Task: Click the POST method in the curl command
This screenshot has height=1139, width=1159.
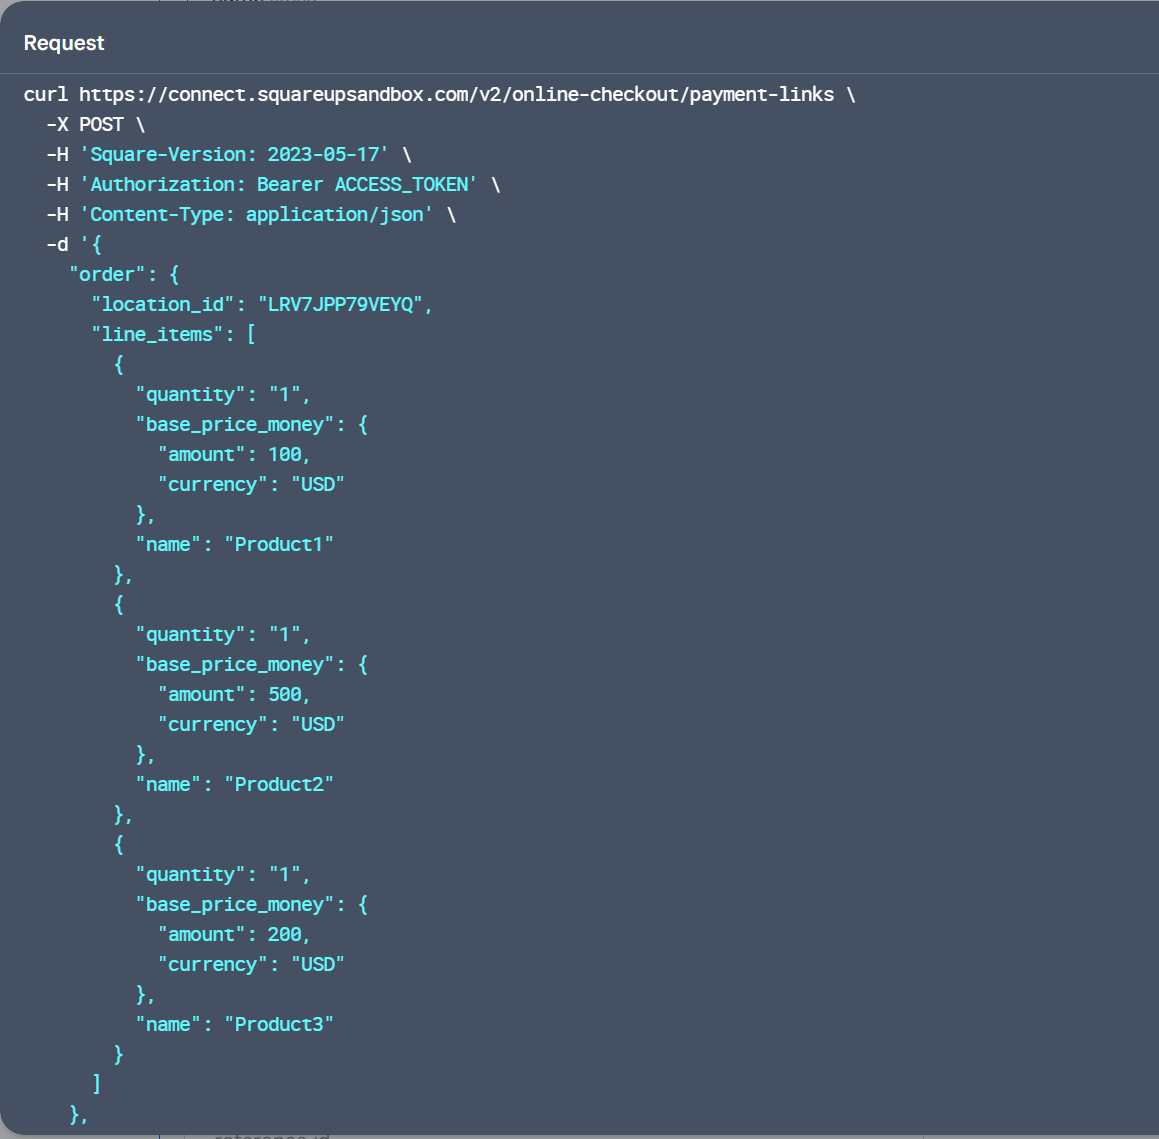Action: click(101, 124)
